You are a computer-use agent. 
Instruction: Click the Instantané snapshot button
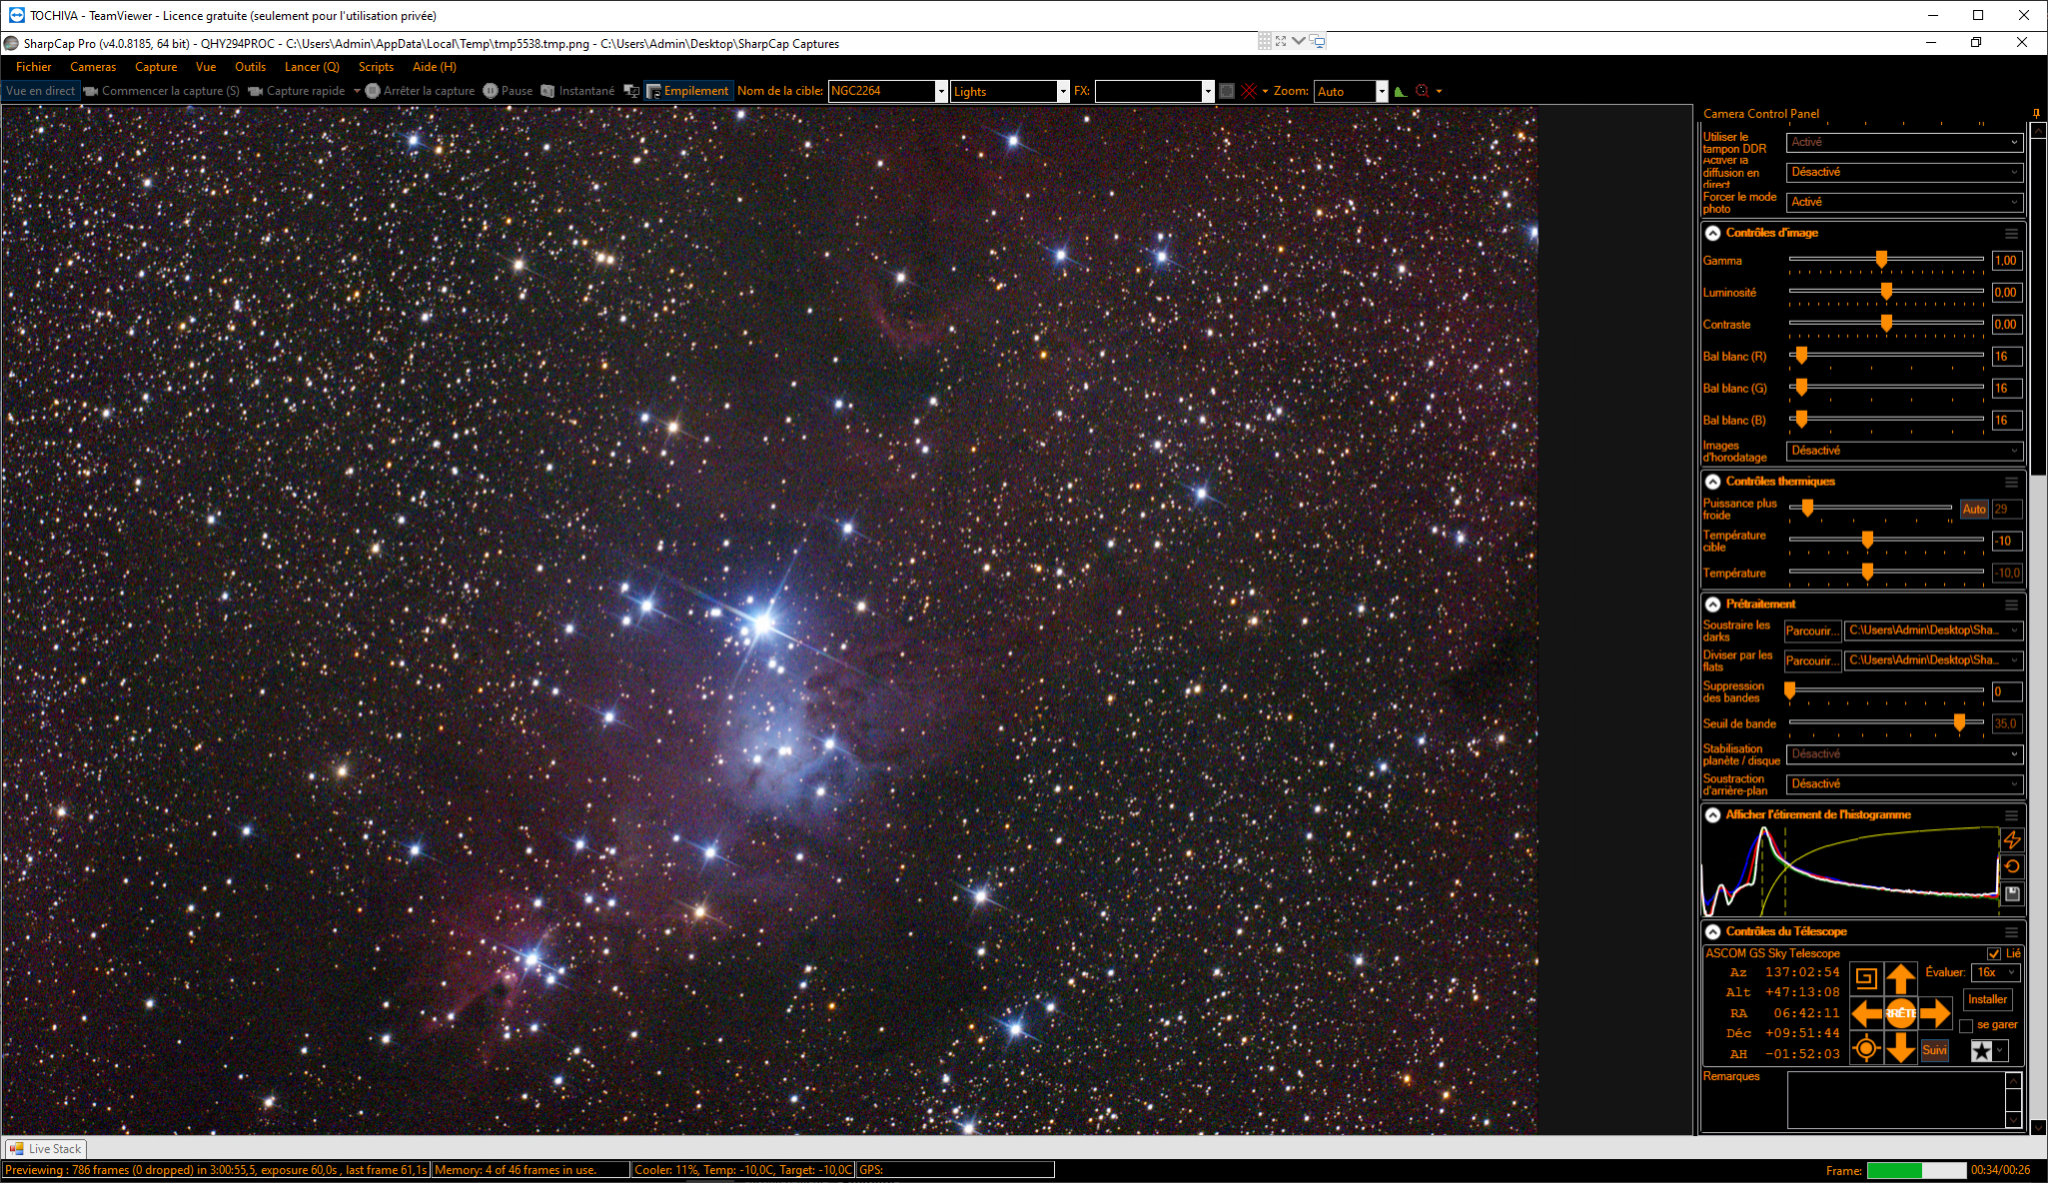click(578, 91)
